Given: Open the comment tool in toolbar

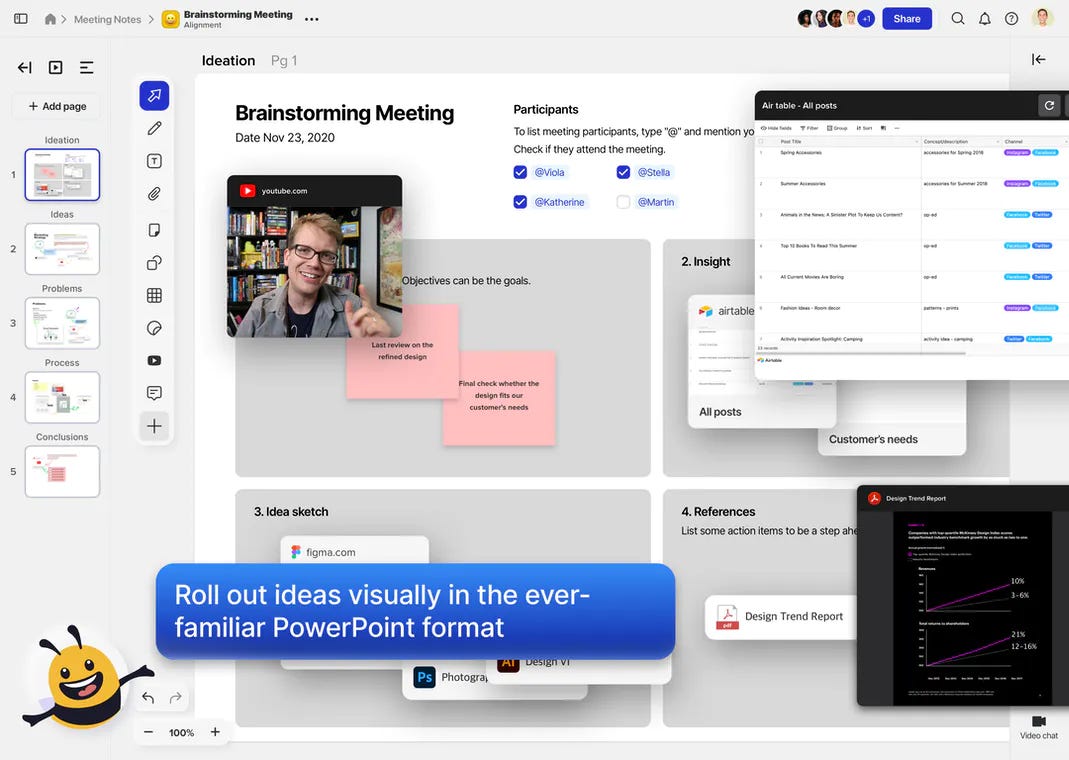Looking at the screenshot, I should click(154, 393).
